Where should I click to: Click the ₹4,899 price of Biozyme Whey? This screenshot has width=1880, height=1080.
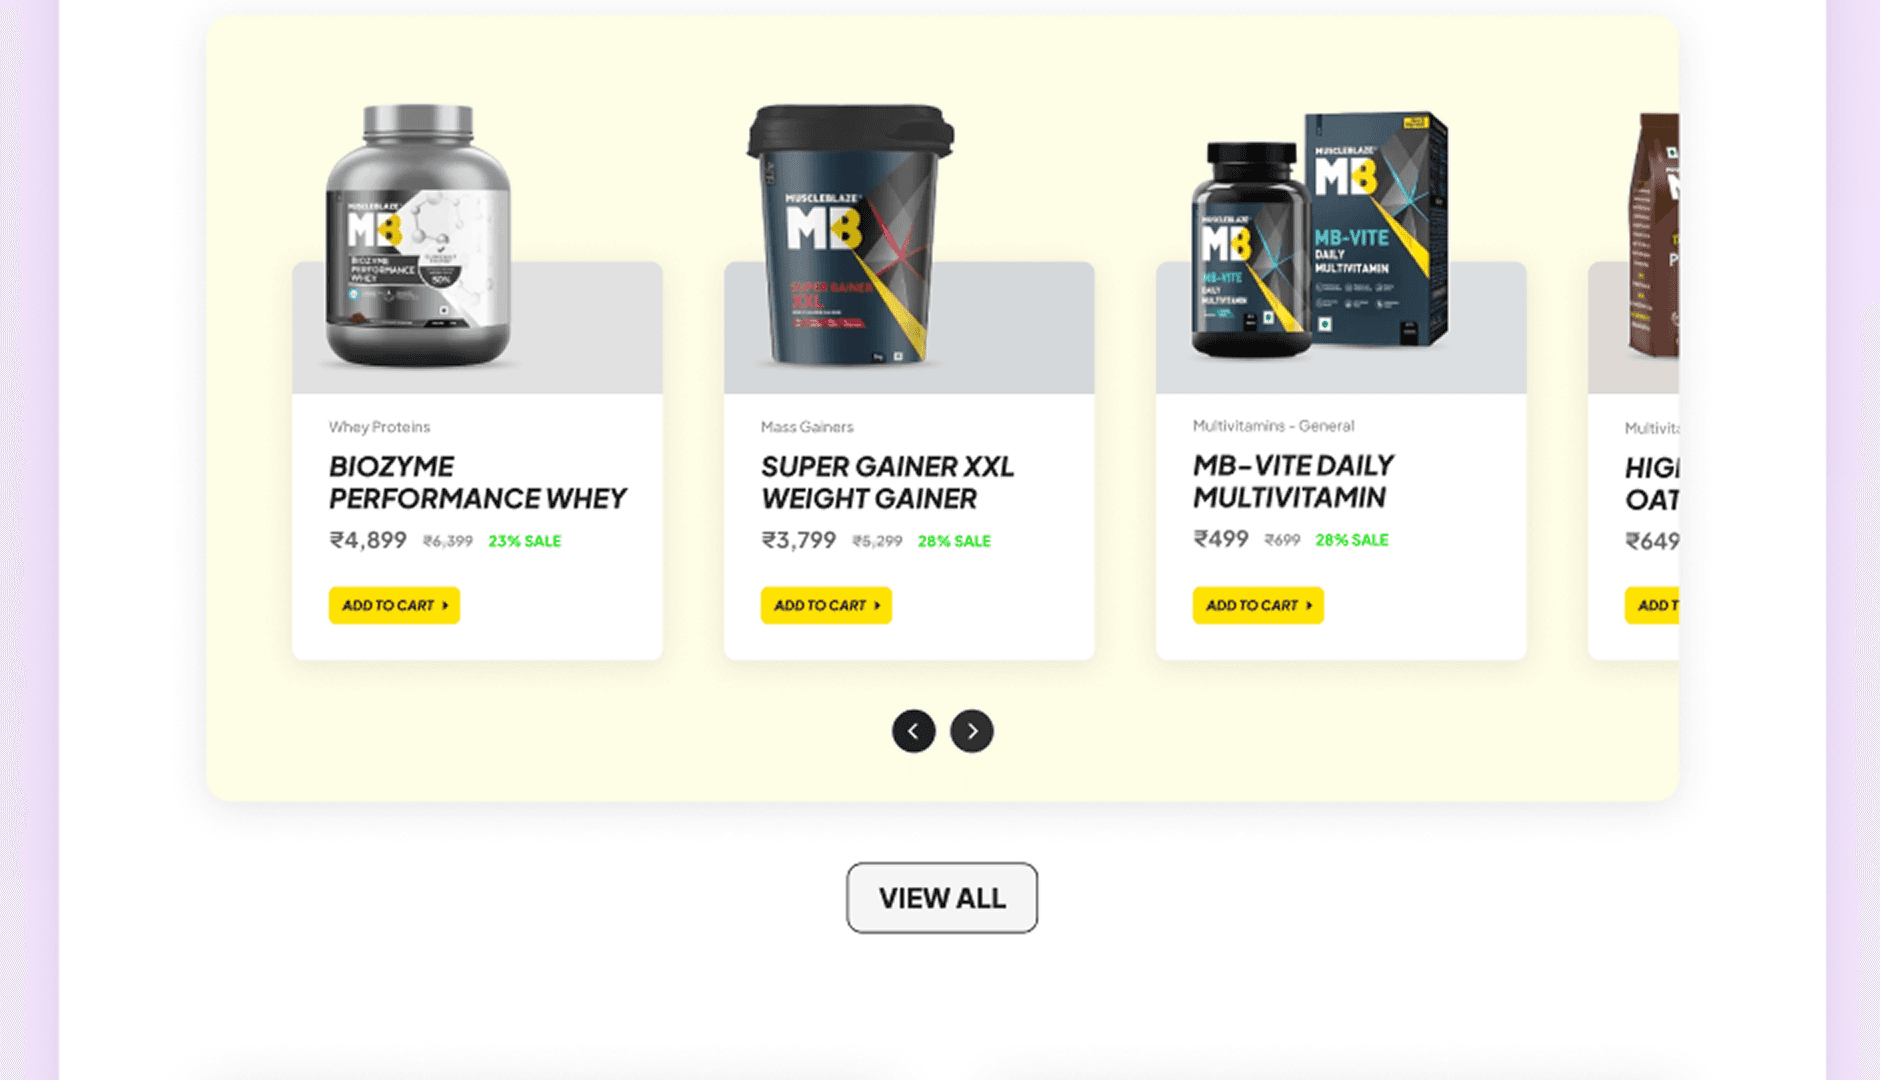pos(368,540)
